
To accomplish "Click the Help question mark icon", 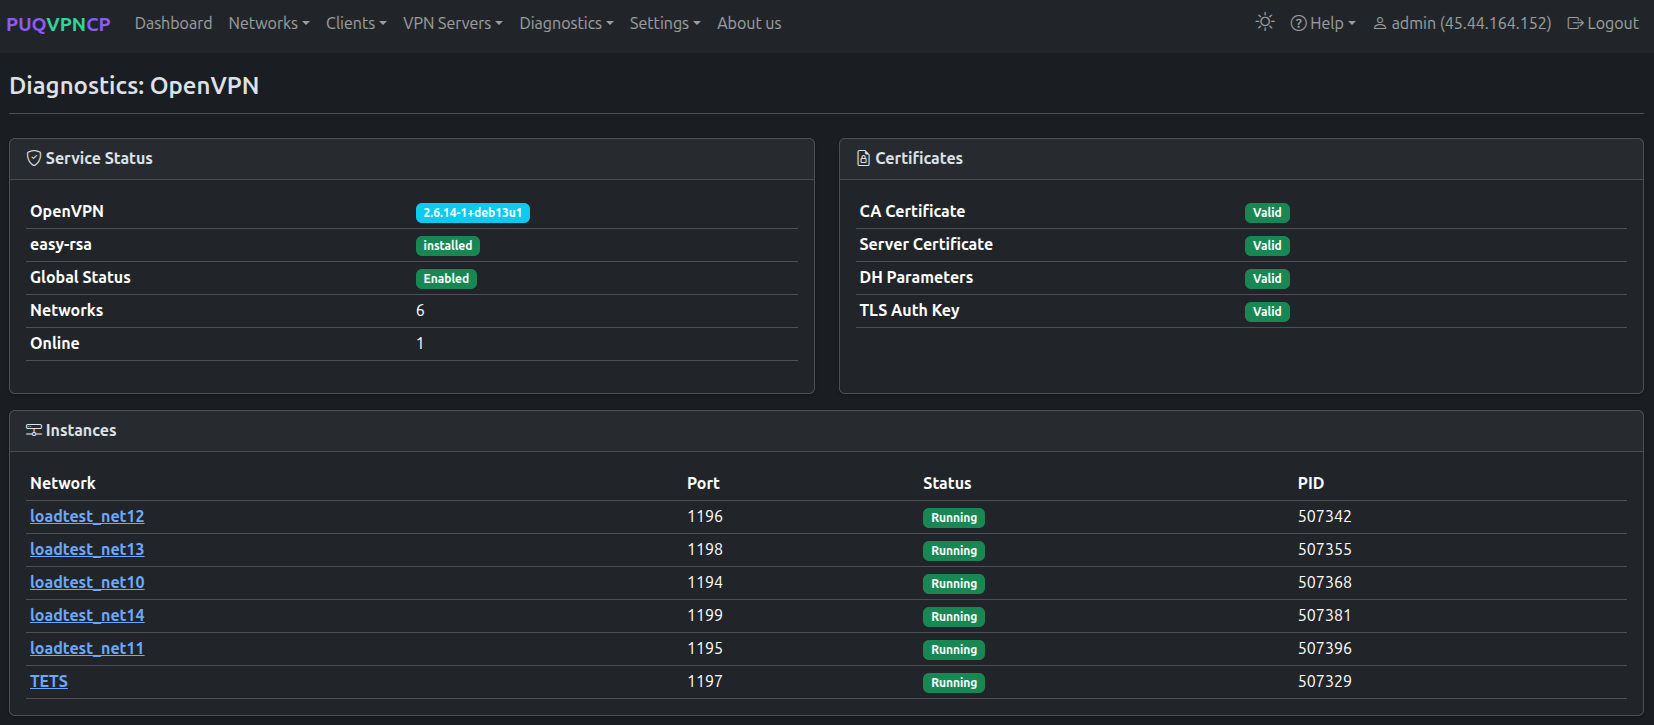I will [1298, 23].
